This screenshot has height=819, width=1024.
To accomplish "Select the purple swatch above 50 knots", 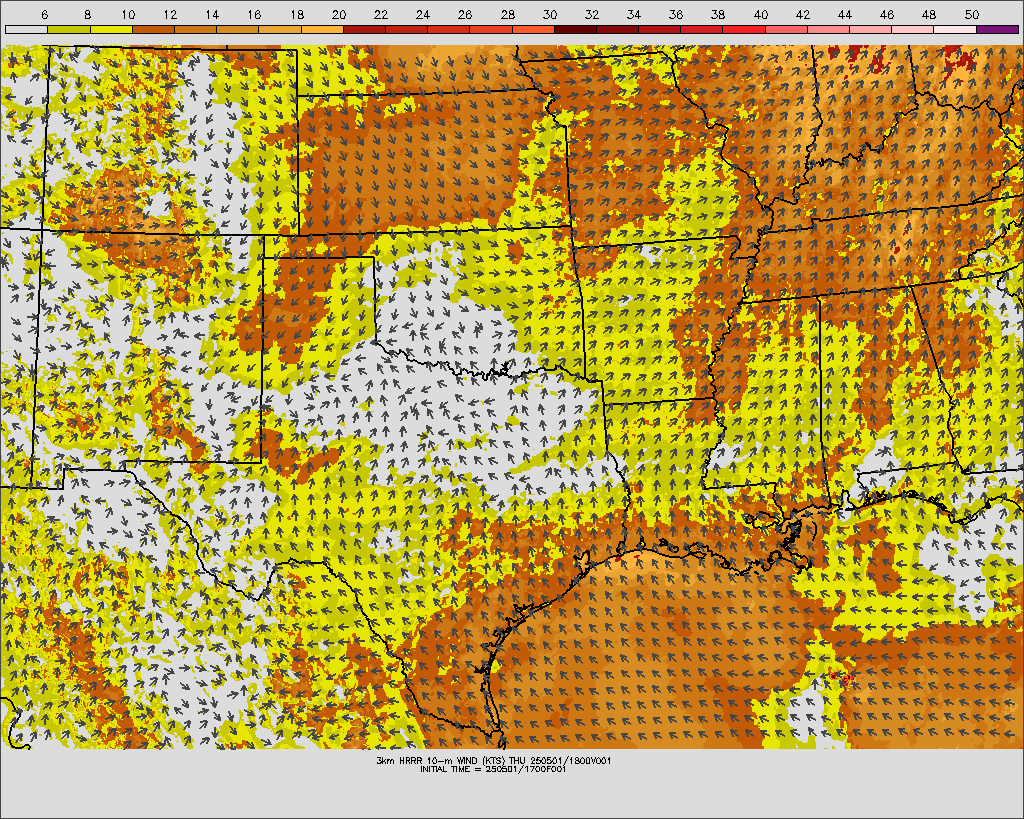I will click(x=998, y=29).
